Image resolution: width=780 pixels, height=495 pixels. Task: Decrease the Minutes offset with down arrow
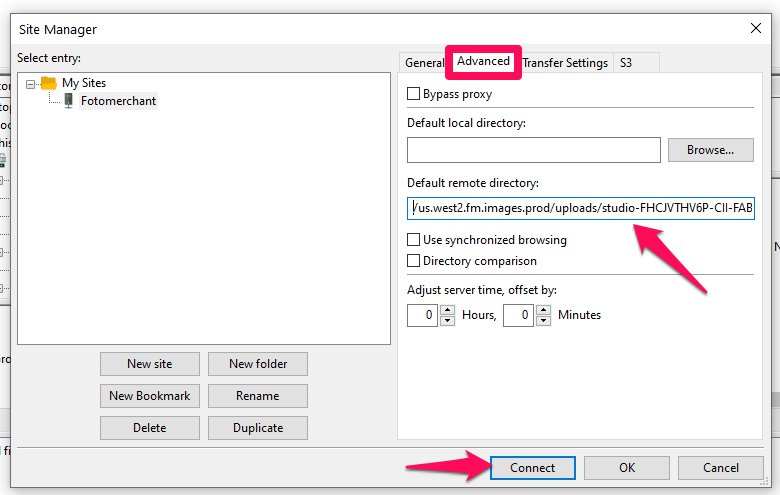click(544, 321)
